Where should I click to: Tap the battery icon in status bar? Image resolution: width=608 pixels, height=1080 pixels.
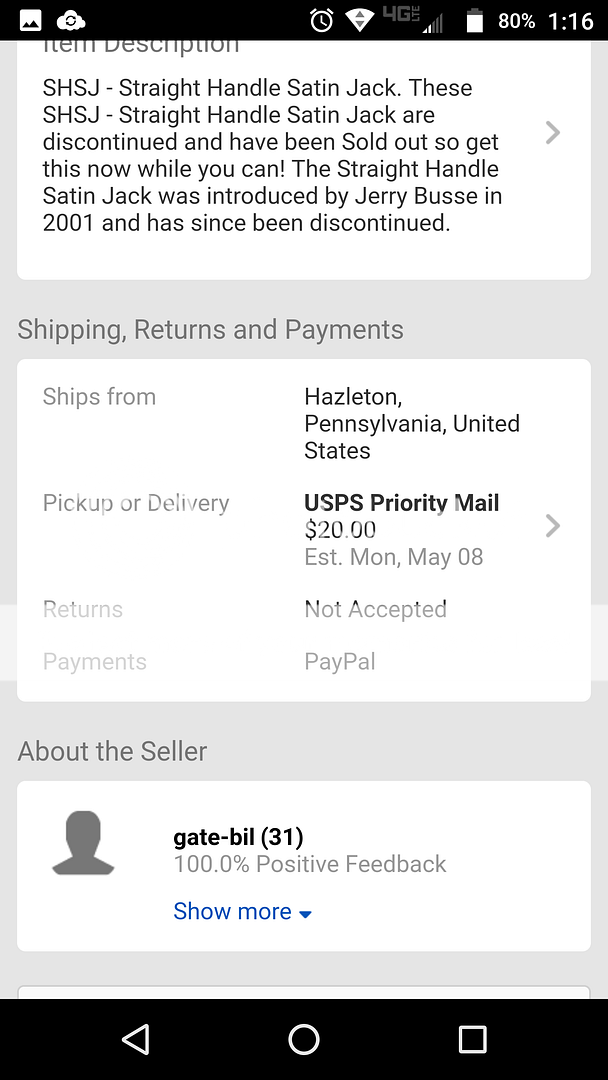[x=475, y=20]
